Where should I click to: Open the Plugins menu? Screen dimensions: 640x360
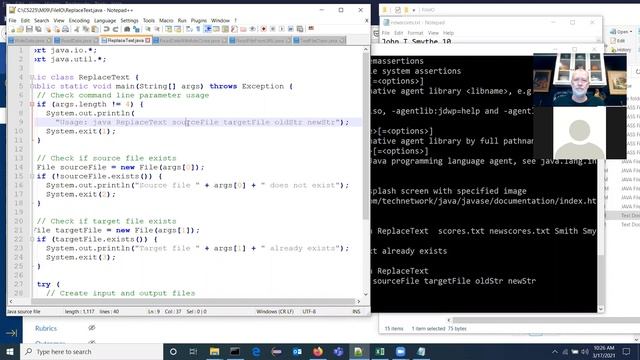pos(199,20)
